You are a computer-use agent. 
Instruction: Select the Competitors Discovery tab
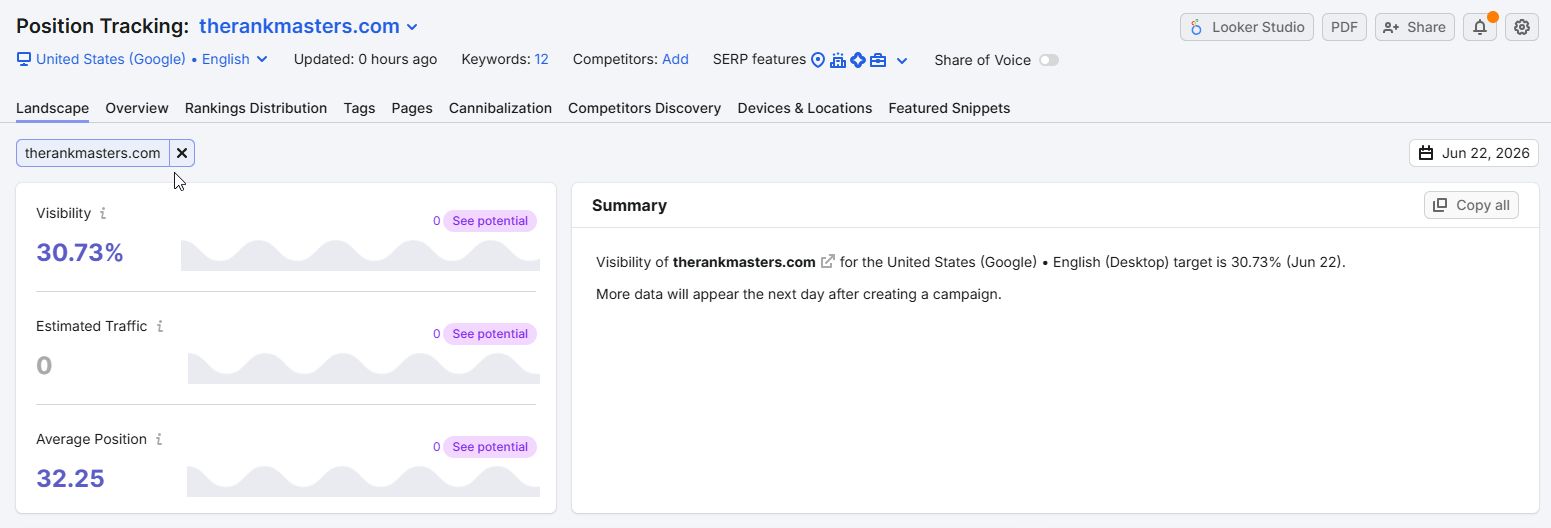(644, 108)
